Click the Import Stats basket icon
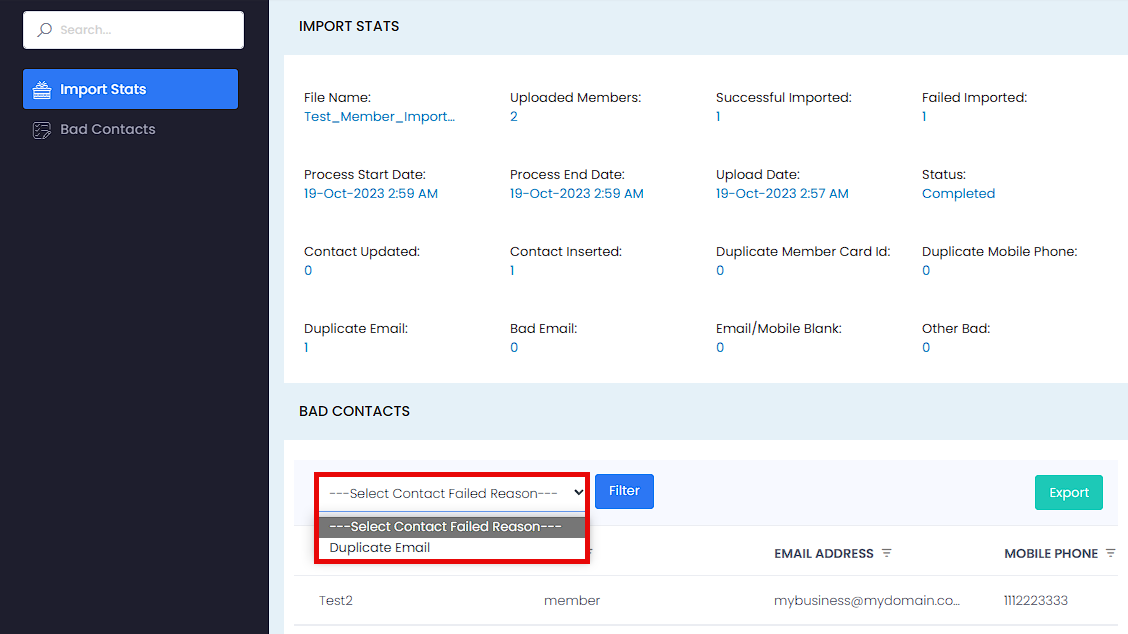Viewport: 1128px width, 634px height. pos(42,89)
